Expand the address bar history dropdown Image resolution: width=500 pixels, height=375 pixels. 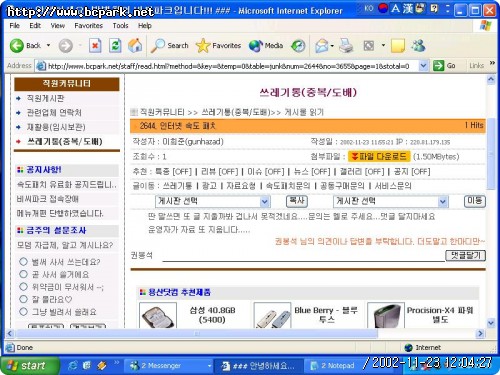[x=423, y=66]
